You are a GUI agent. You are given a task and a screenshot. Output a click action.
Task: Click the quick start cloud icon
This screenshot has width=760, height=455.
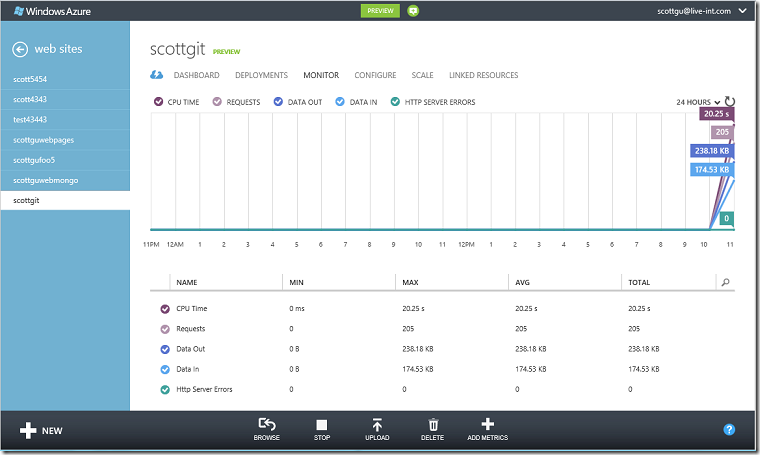pos(156,75)
